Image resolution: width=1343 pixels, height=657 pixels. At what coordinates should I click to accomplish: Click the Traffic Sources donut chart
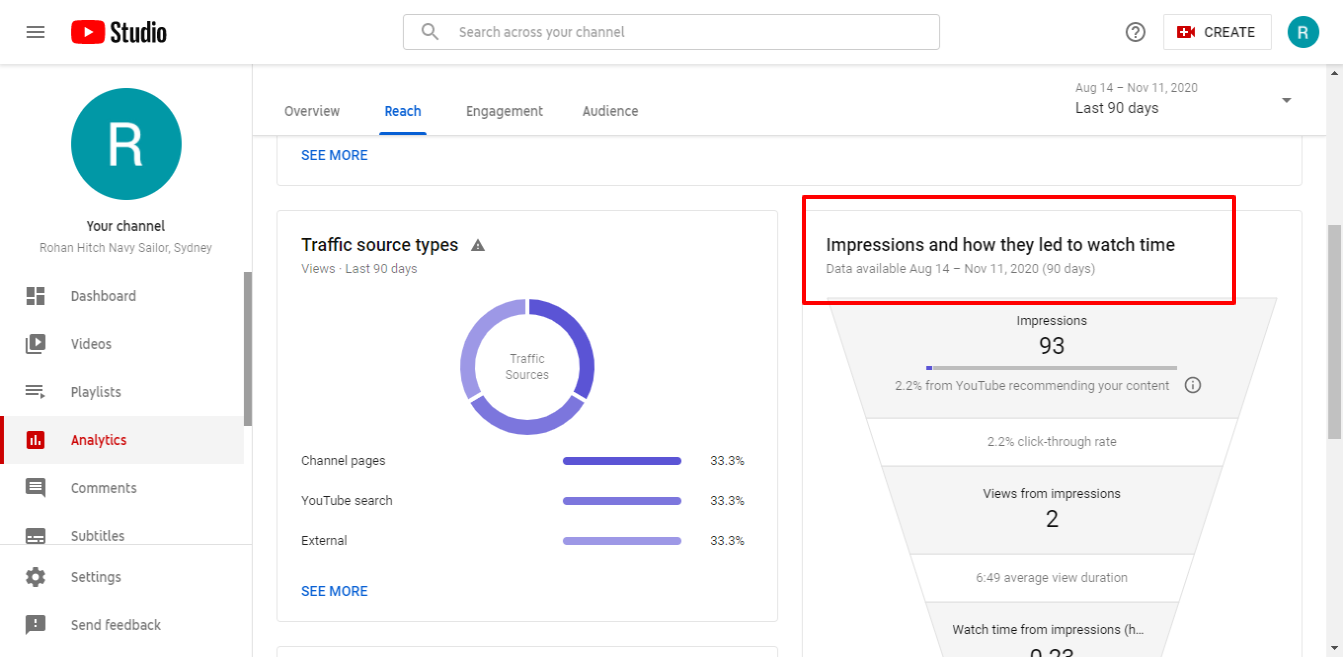tap(527, 367)
